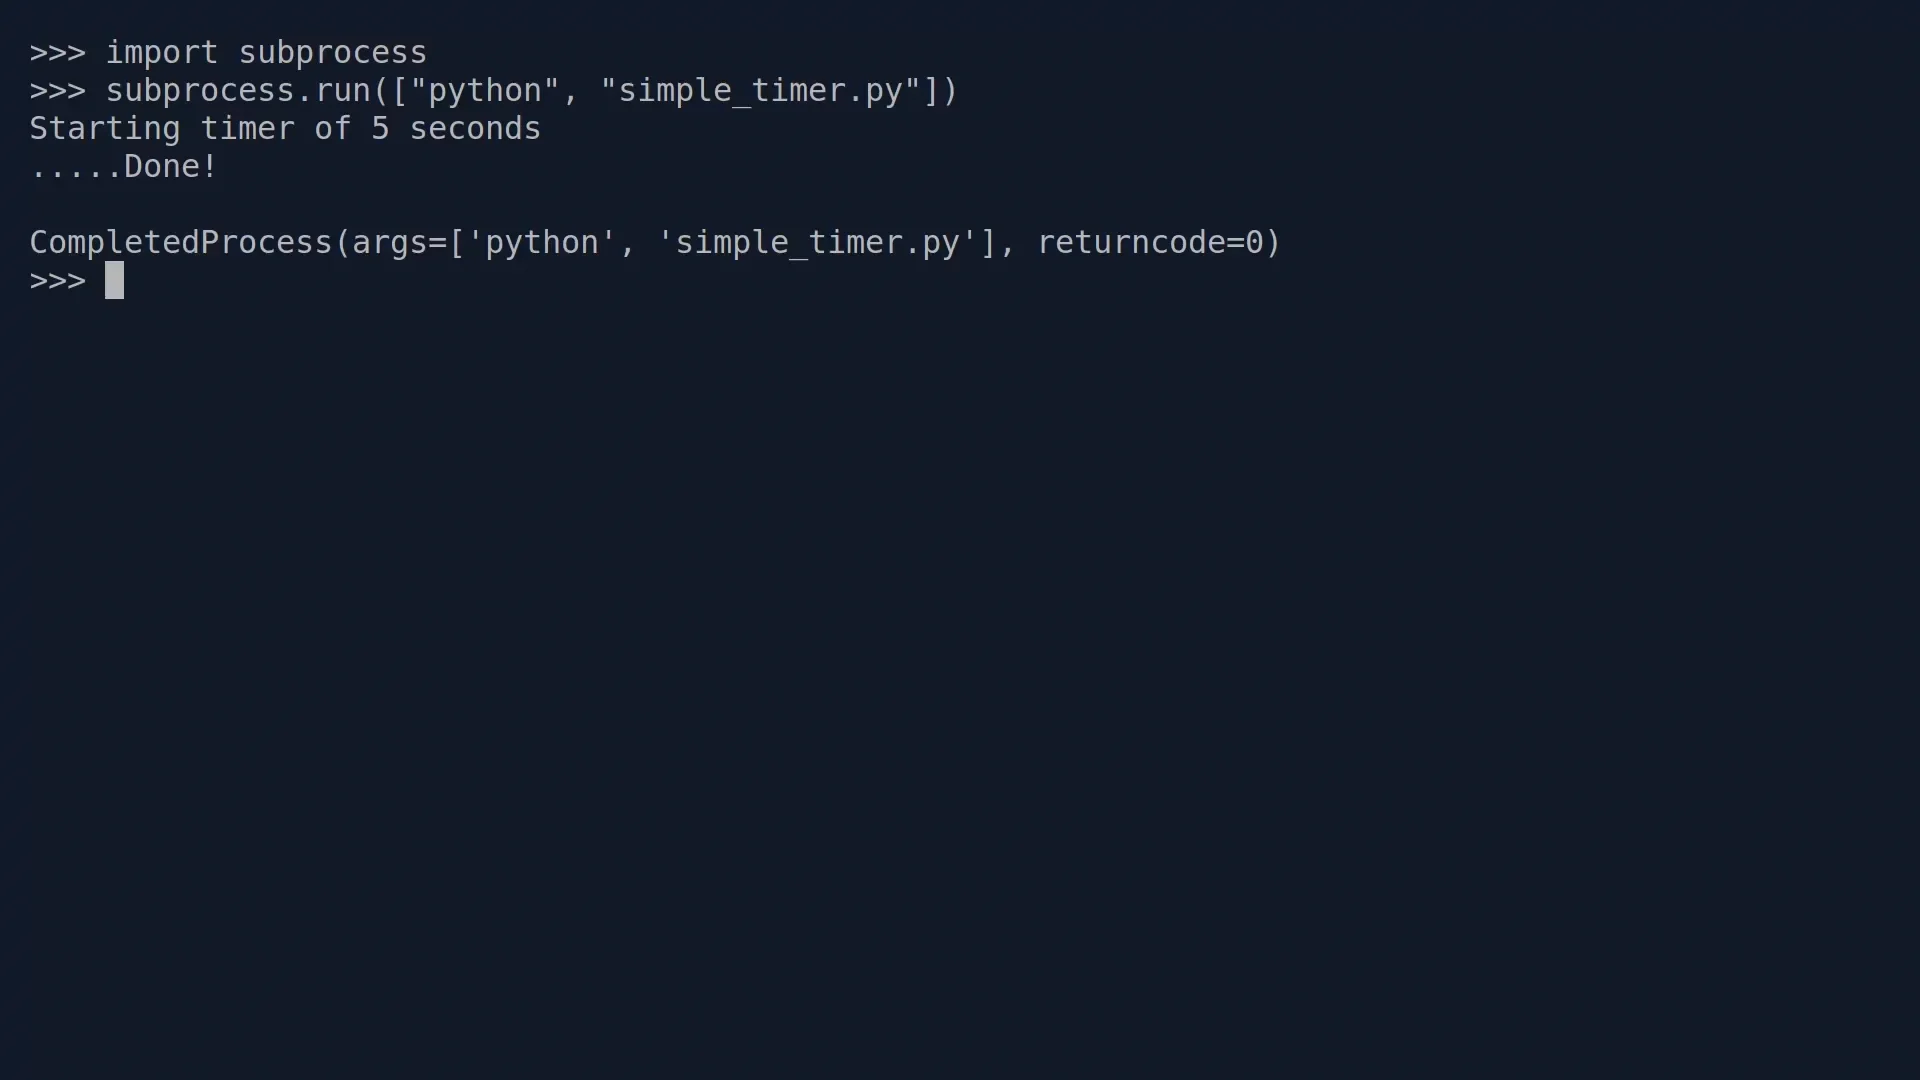The image size is (1920, 1080).
Task: Click the double-quoted "python" argument string
Action: 485,91
